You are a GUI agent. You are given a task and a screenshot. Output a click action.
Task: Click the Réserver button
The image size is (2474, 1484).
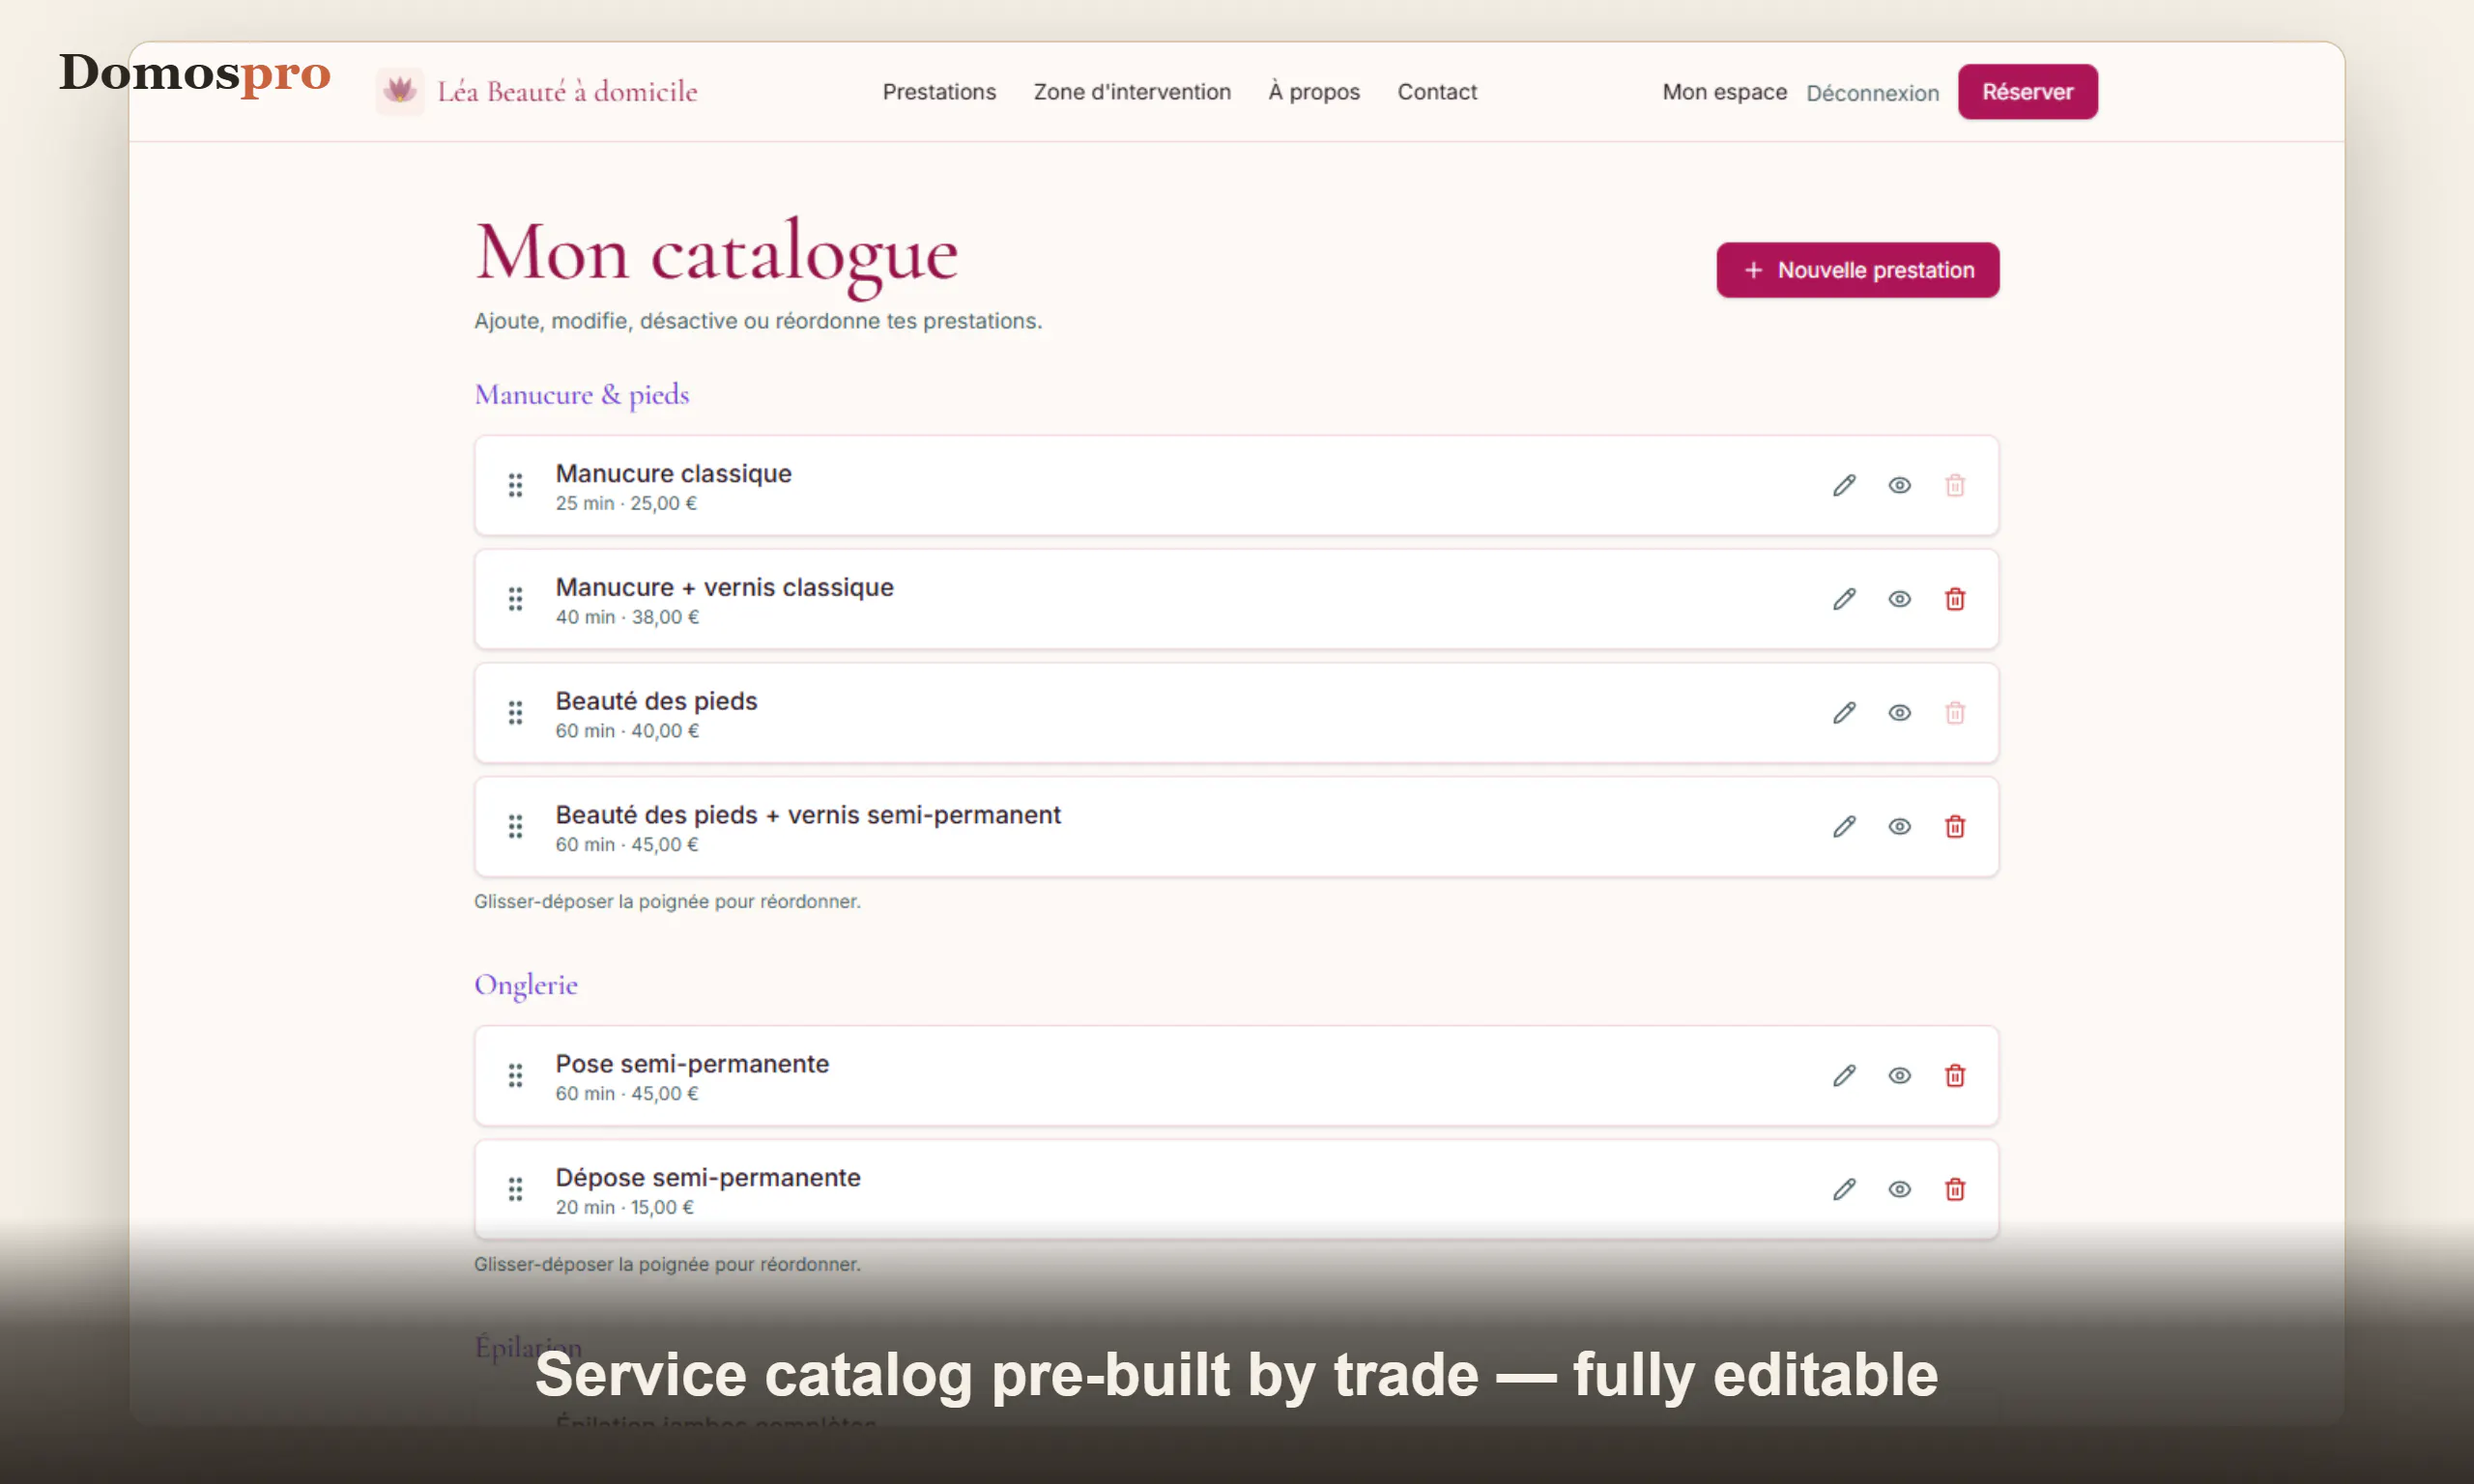coord(2027,92)
